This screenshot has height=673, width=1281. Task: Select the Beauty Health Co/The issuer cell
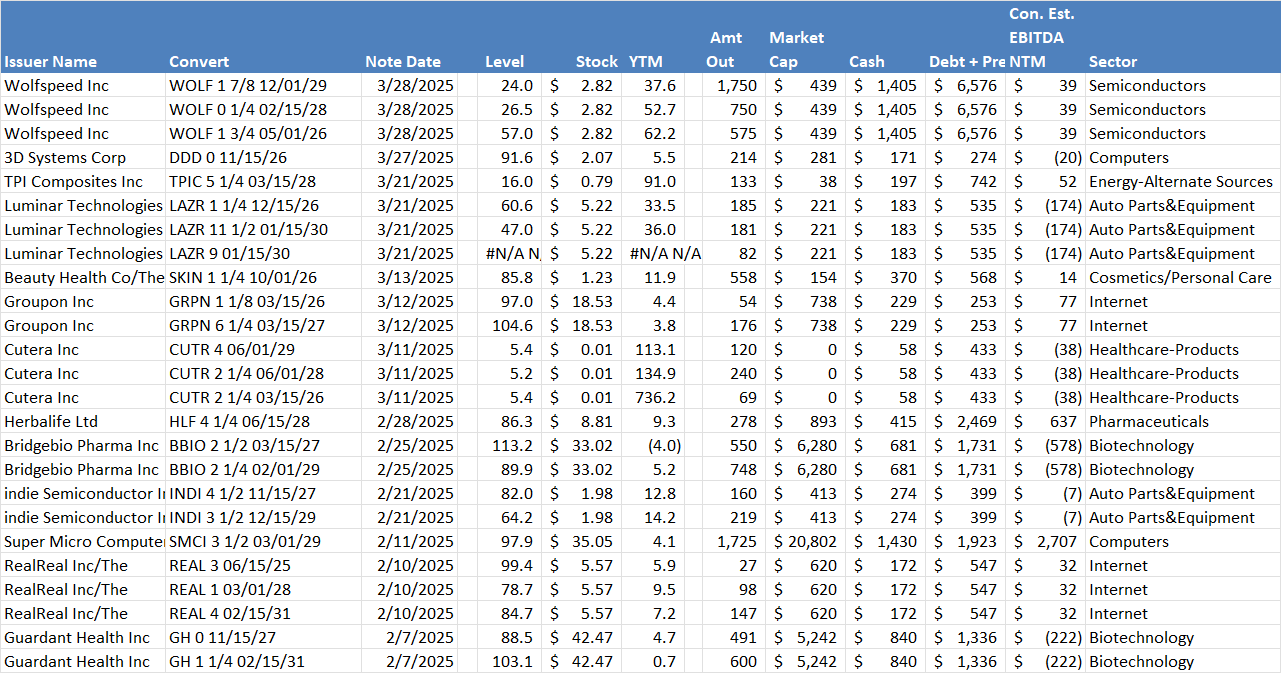tap(84, 277)
